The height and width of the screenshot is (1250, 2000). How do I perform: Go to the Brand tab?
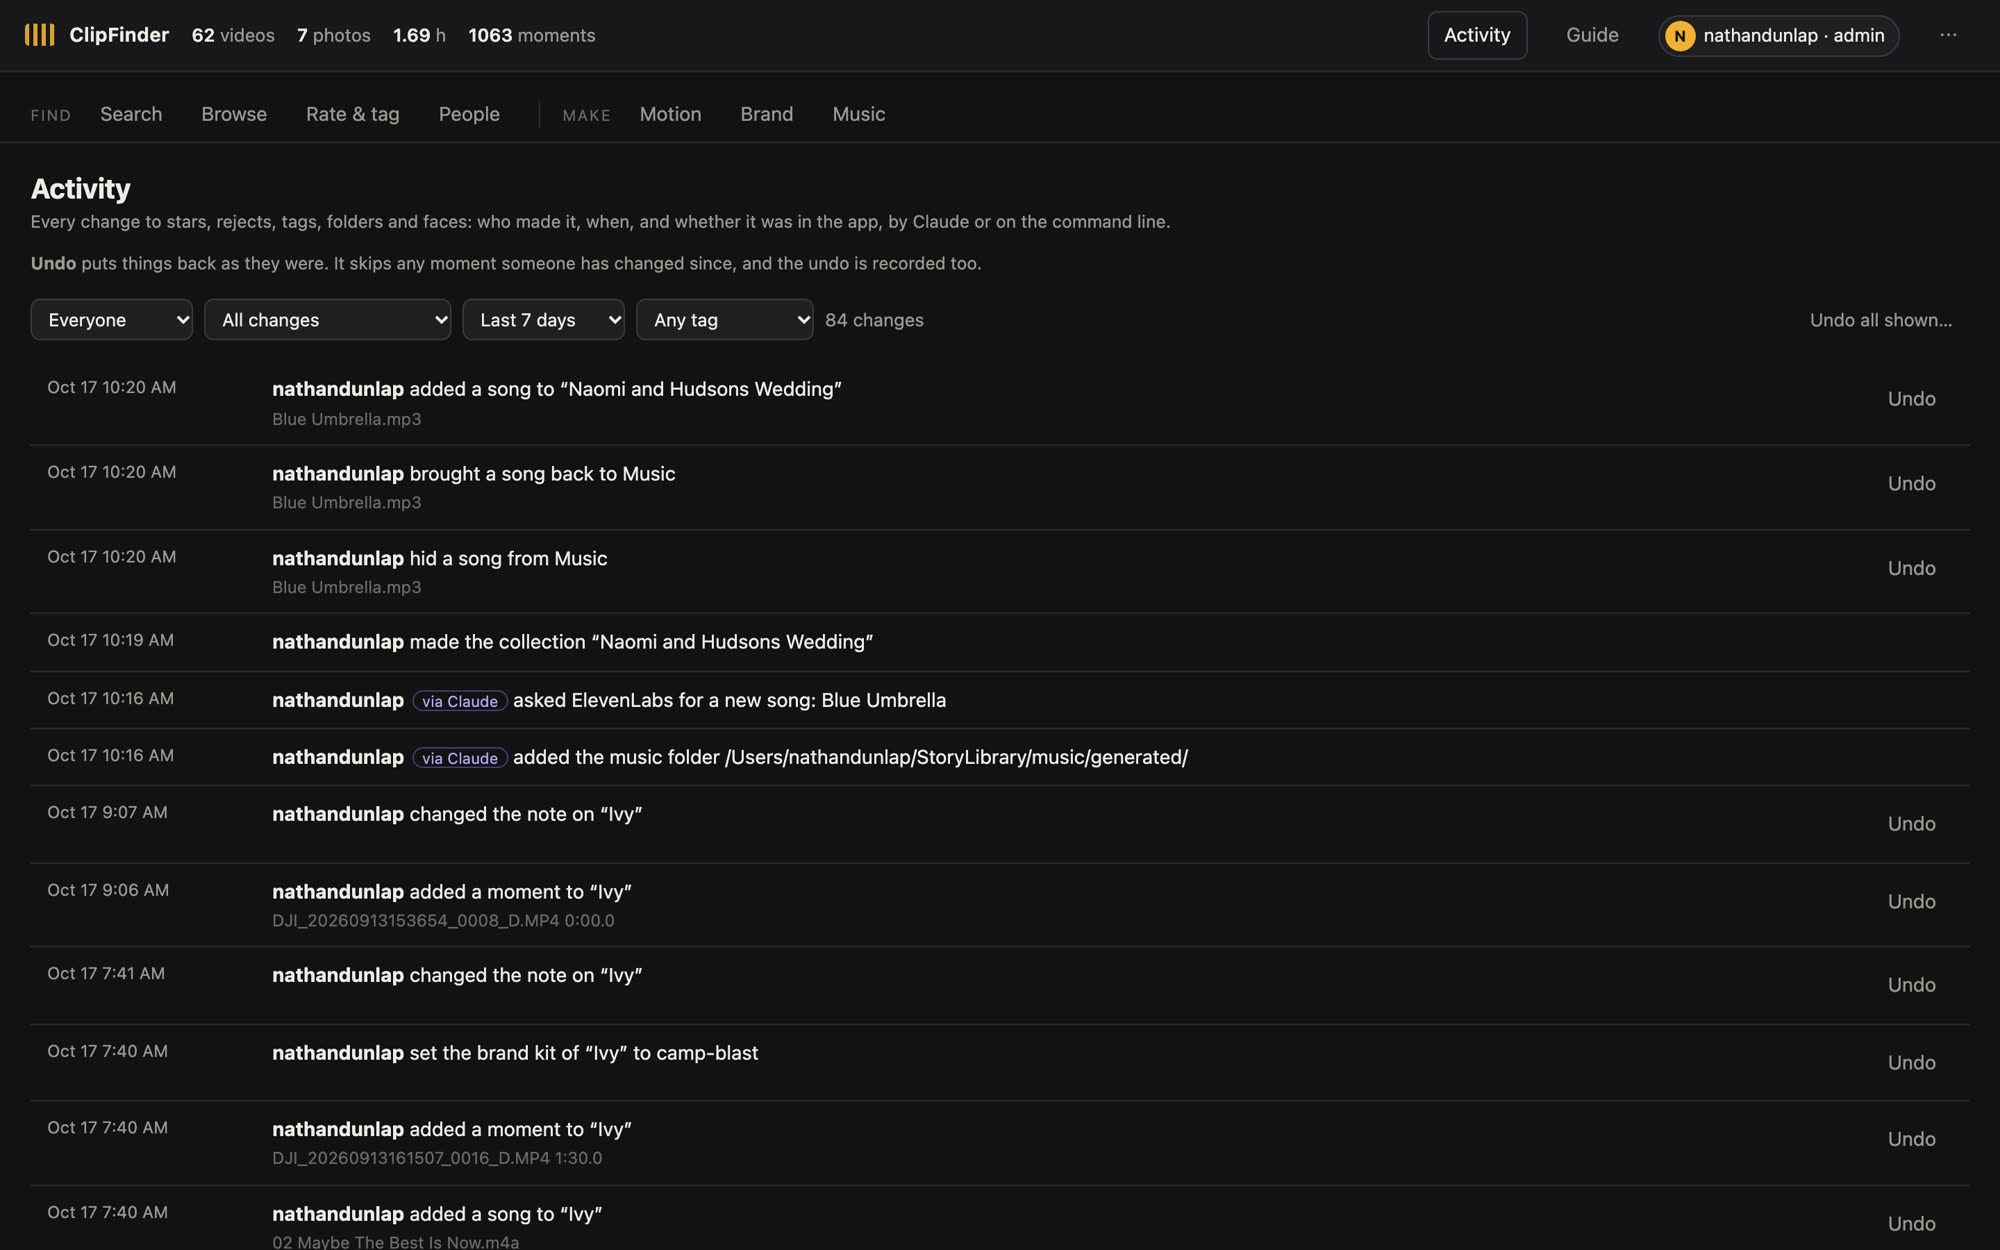coord(767,114)
